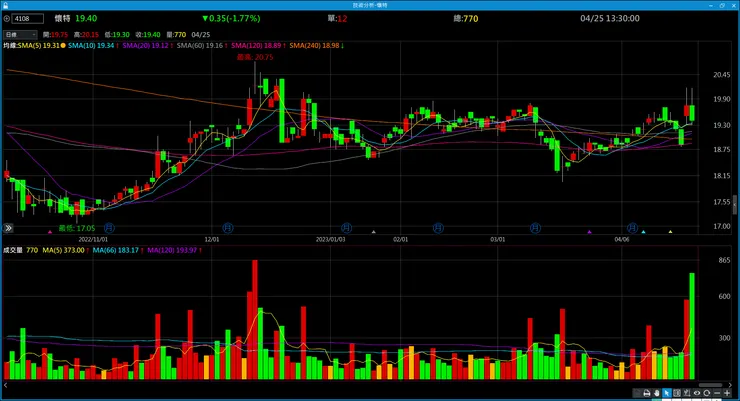Image resolution: width=740 pixels, height=401 pixels.
Task: Click the circled plus icon beside stock code
Action: [7, 19]
